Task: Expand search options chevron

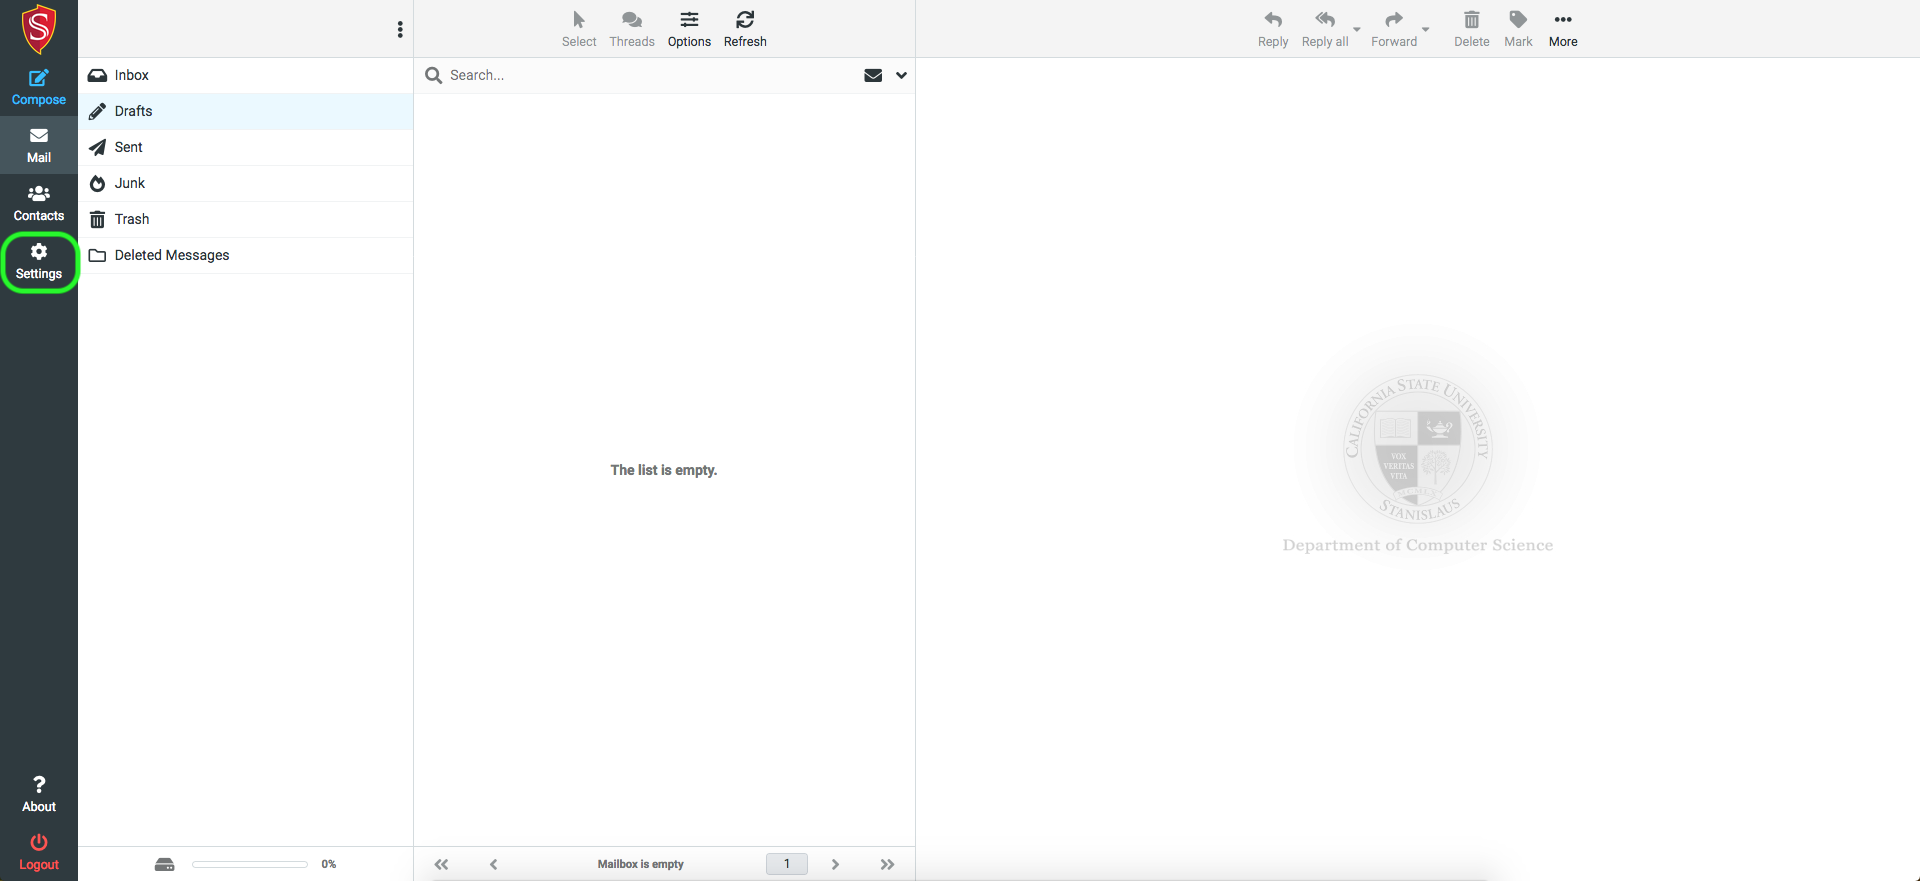Action: click(x=901, y=75)
